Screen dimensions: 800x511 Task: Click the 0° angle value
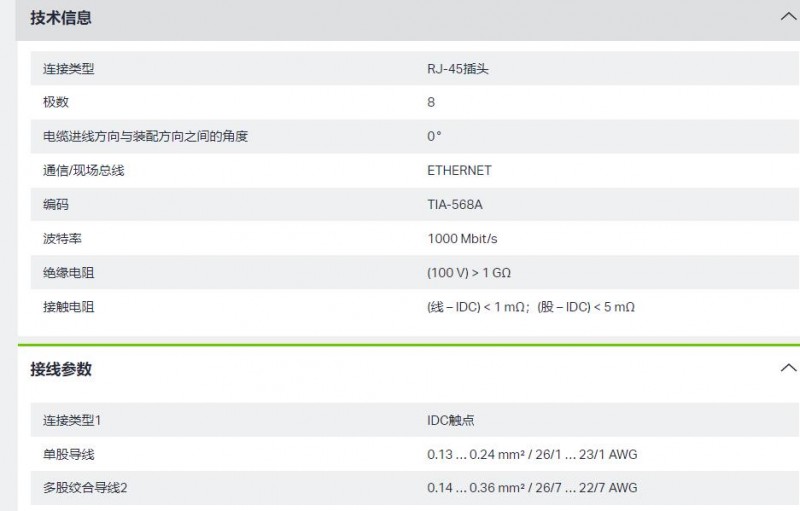(x=434, y=136)
